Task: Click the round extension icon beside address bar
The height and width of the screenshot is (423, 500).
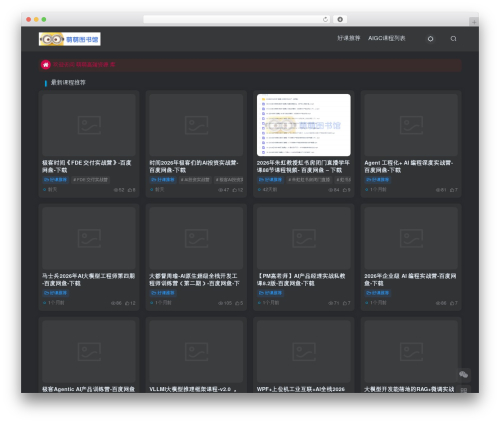Action: (340, 19)
